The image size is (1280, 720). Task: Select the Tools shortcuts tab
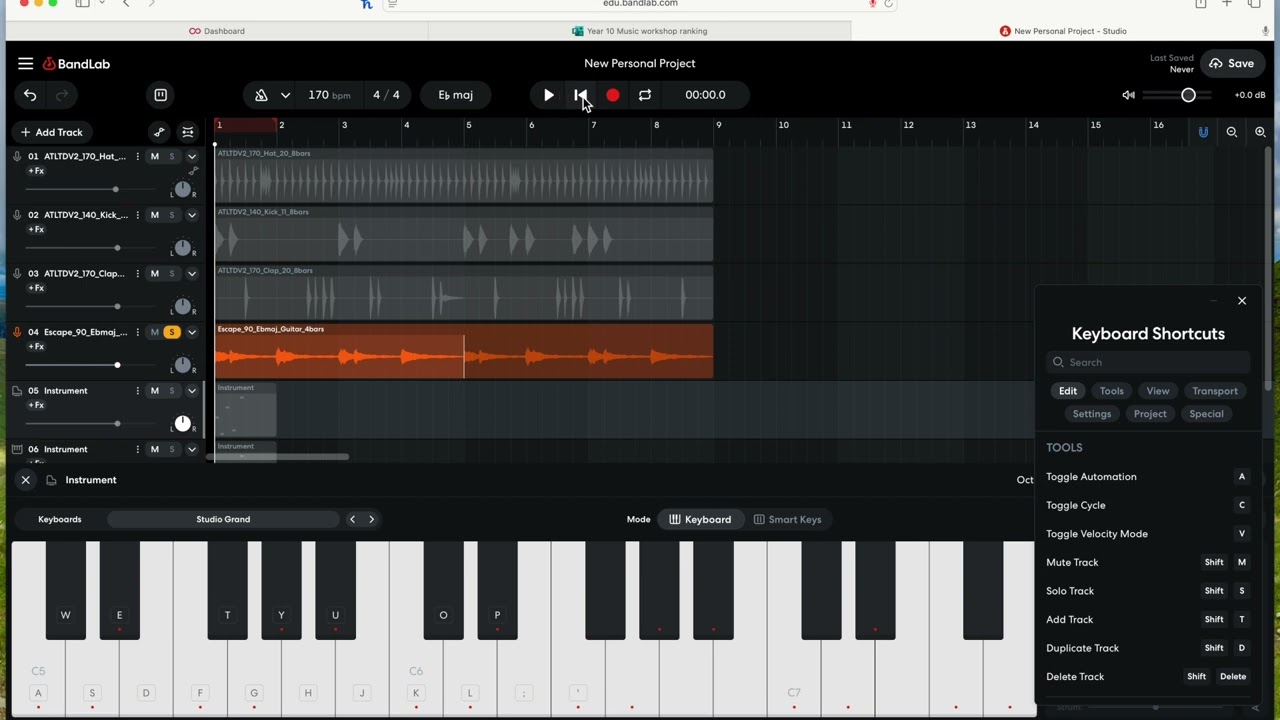point(1112,391)
